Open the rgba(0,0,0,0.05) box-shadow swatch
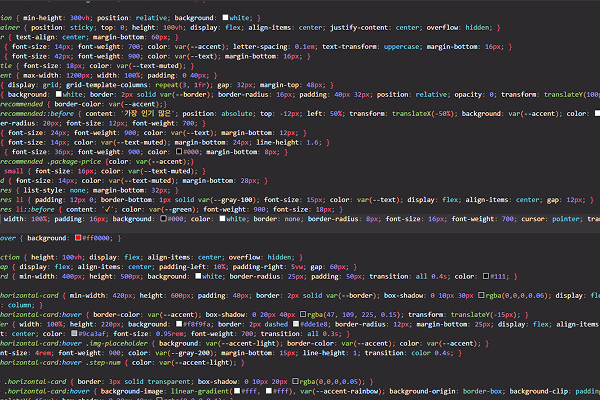The width and height of the screenshot is (600, 400). (x=295, y=381)
